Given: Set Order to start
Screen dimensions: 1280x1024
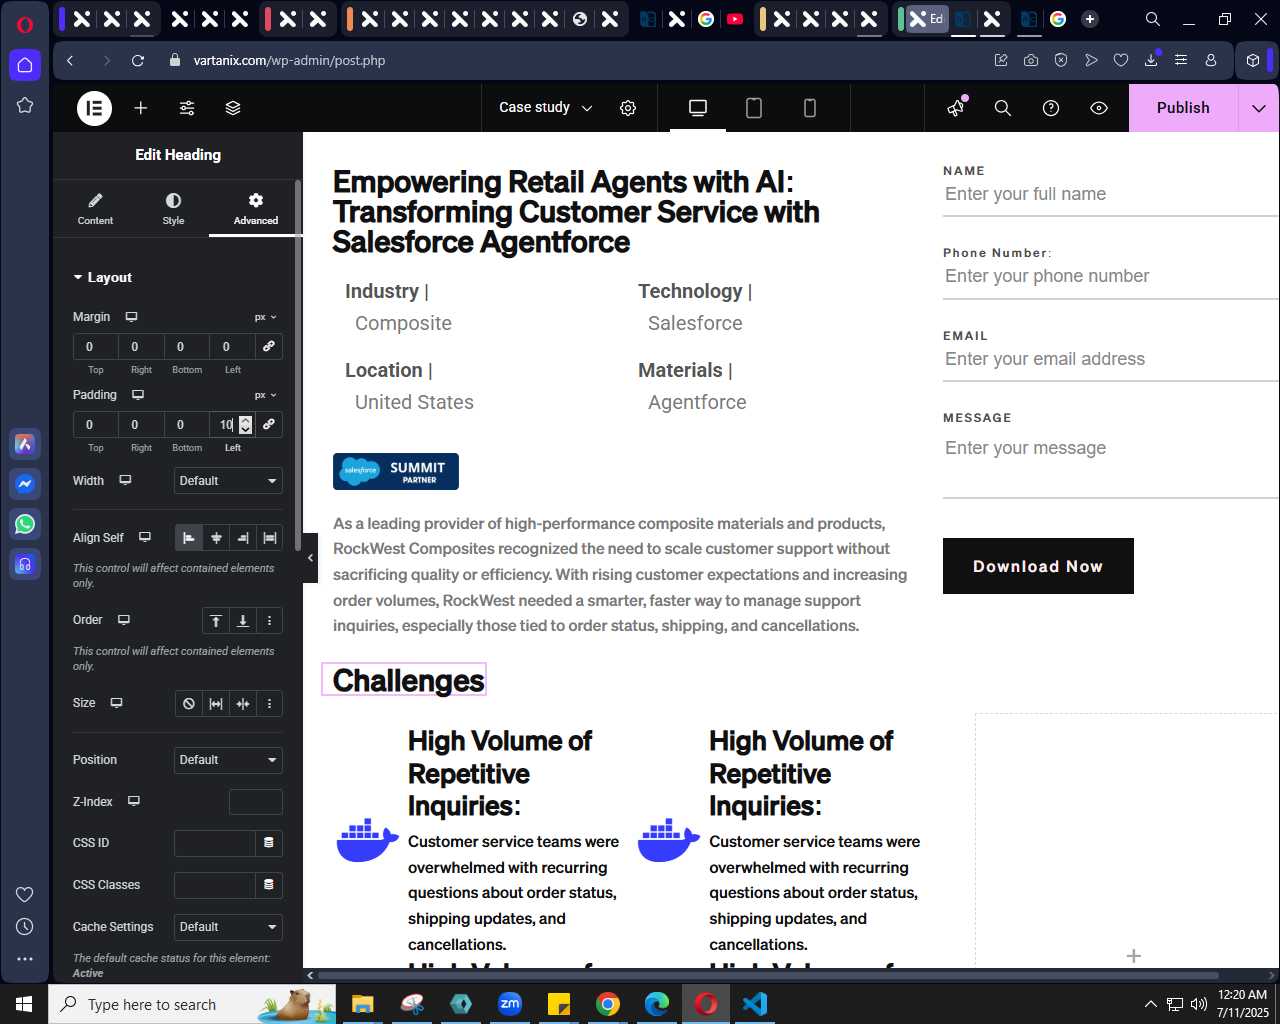Looking at the screenshot, I should coord(216,621).
